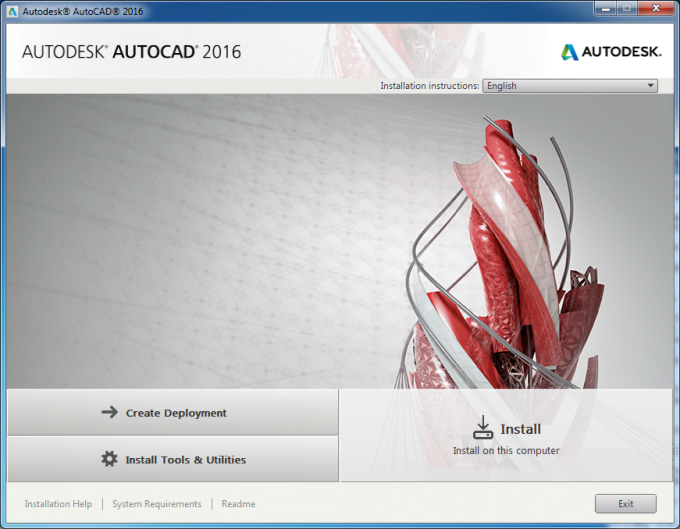Minimize the installer window
The height and width of the screenshot is (529, 680).
pyautogui.click(x=605, y=9)
